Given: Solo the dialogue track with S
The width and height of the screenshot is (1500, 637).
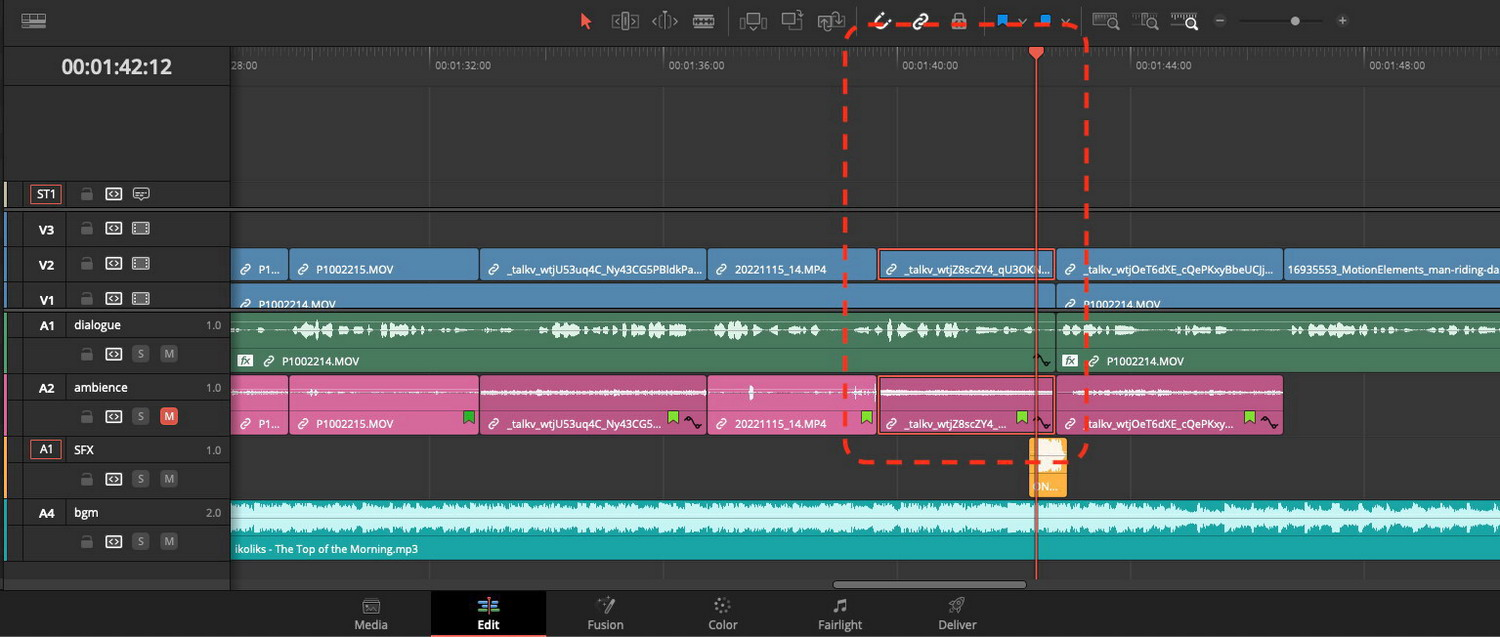Looking at the screenshot, I should pyautogui.click(x=141, y=354).
